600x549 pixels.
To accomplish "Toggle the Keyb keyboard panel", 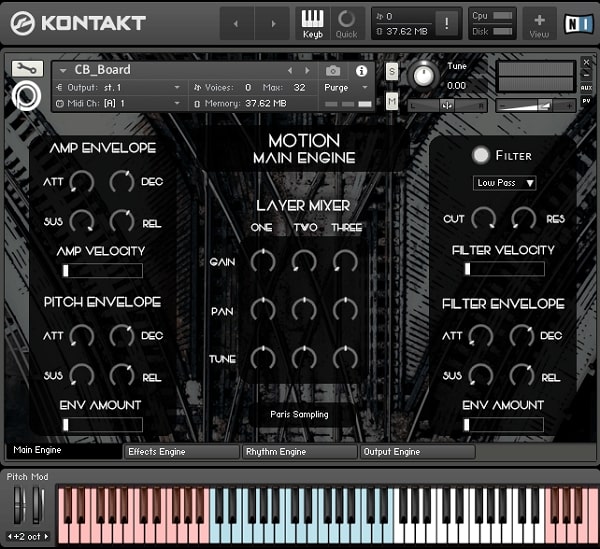I will [313, 24].
